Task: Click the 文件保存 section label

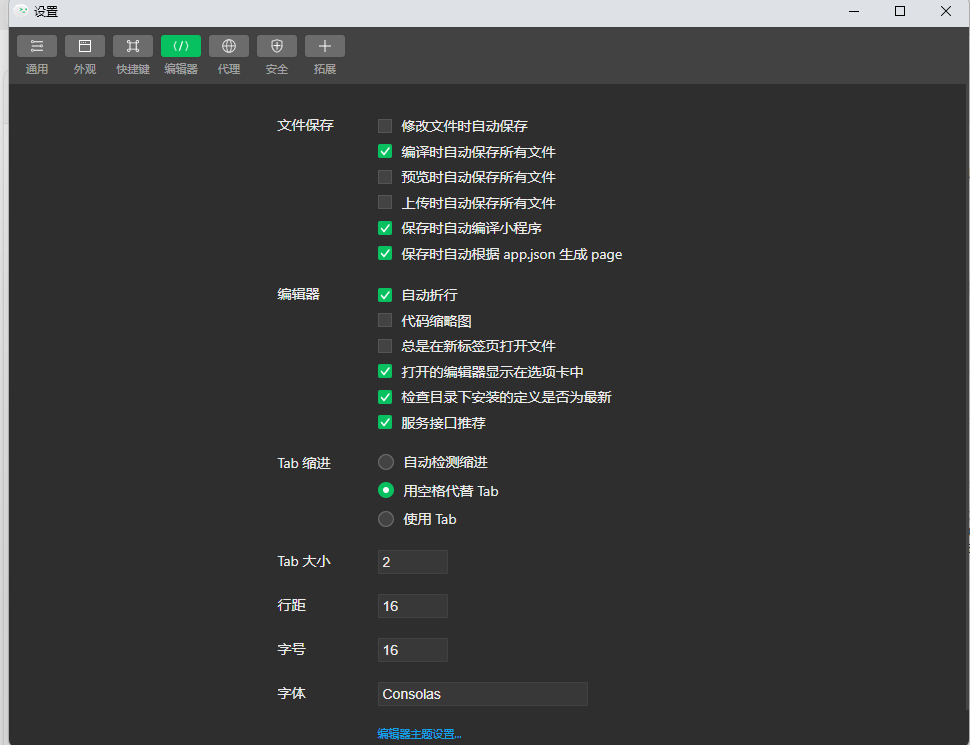Action: (x=306, y=126)
